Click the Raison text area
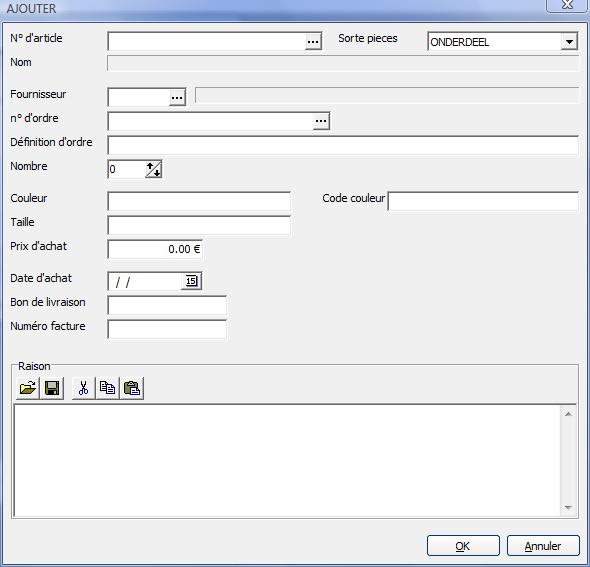 pos(287,461)
